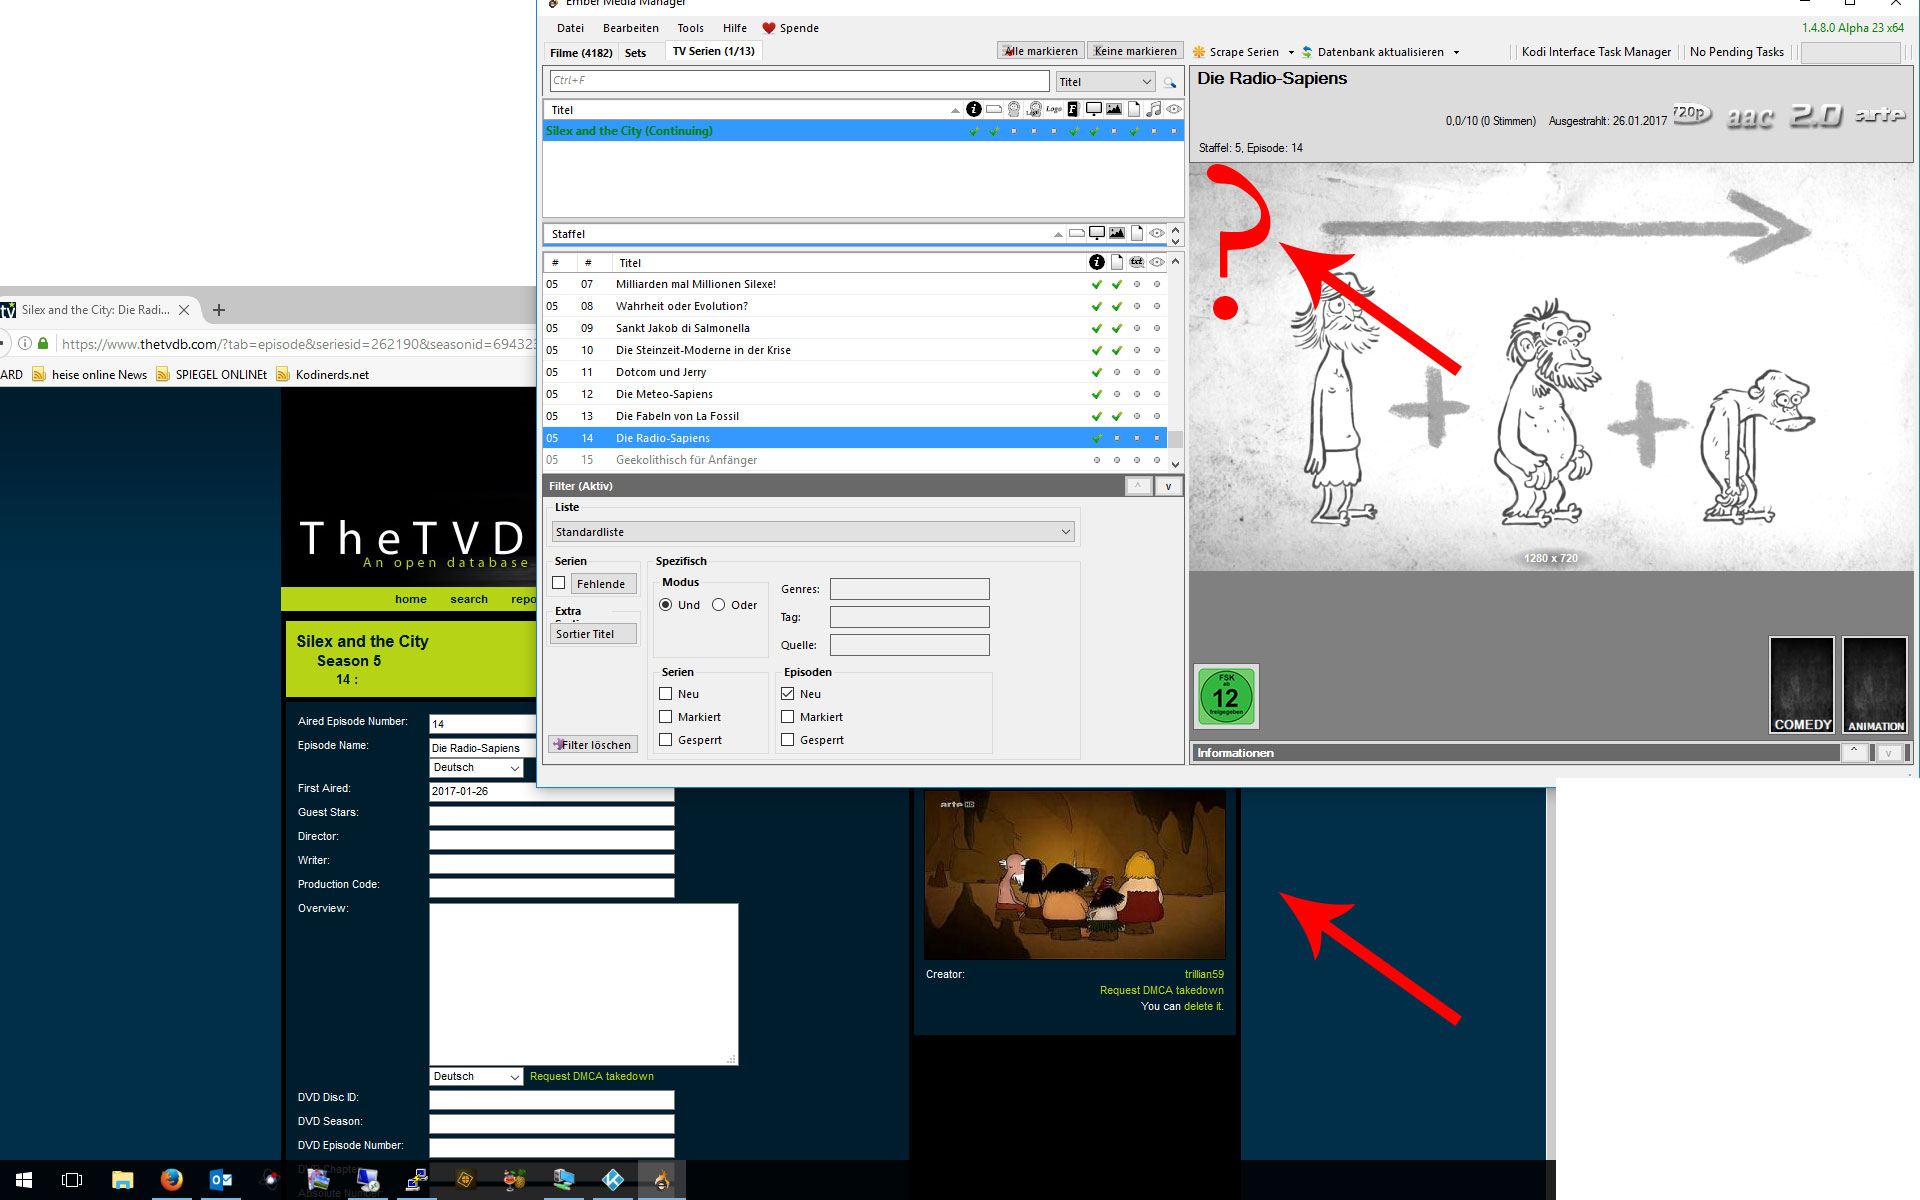The height and width of the screenshot is (1200, 1920).
Task: Open the Titel search-type dropdown
Action: [1106, 82]
